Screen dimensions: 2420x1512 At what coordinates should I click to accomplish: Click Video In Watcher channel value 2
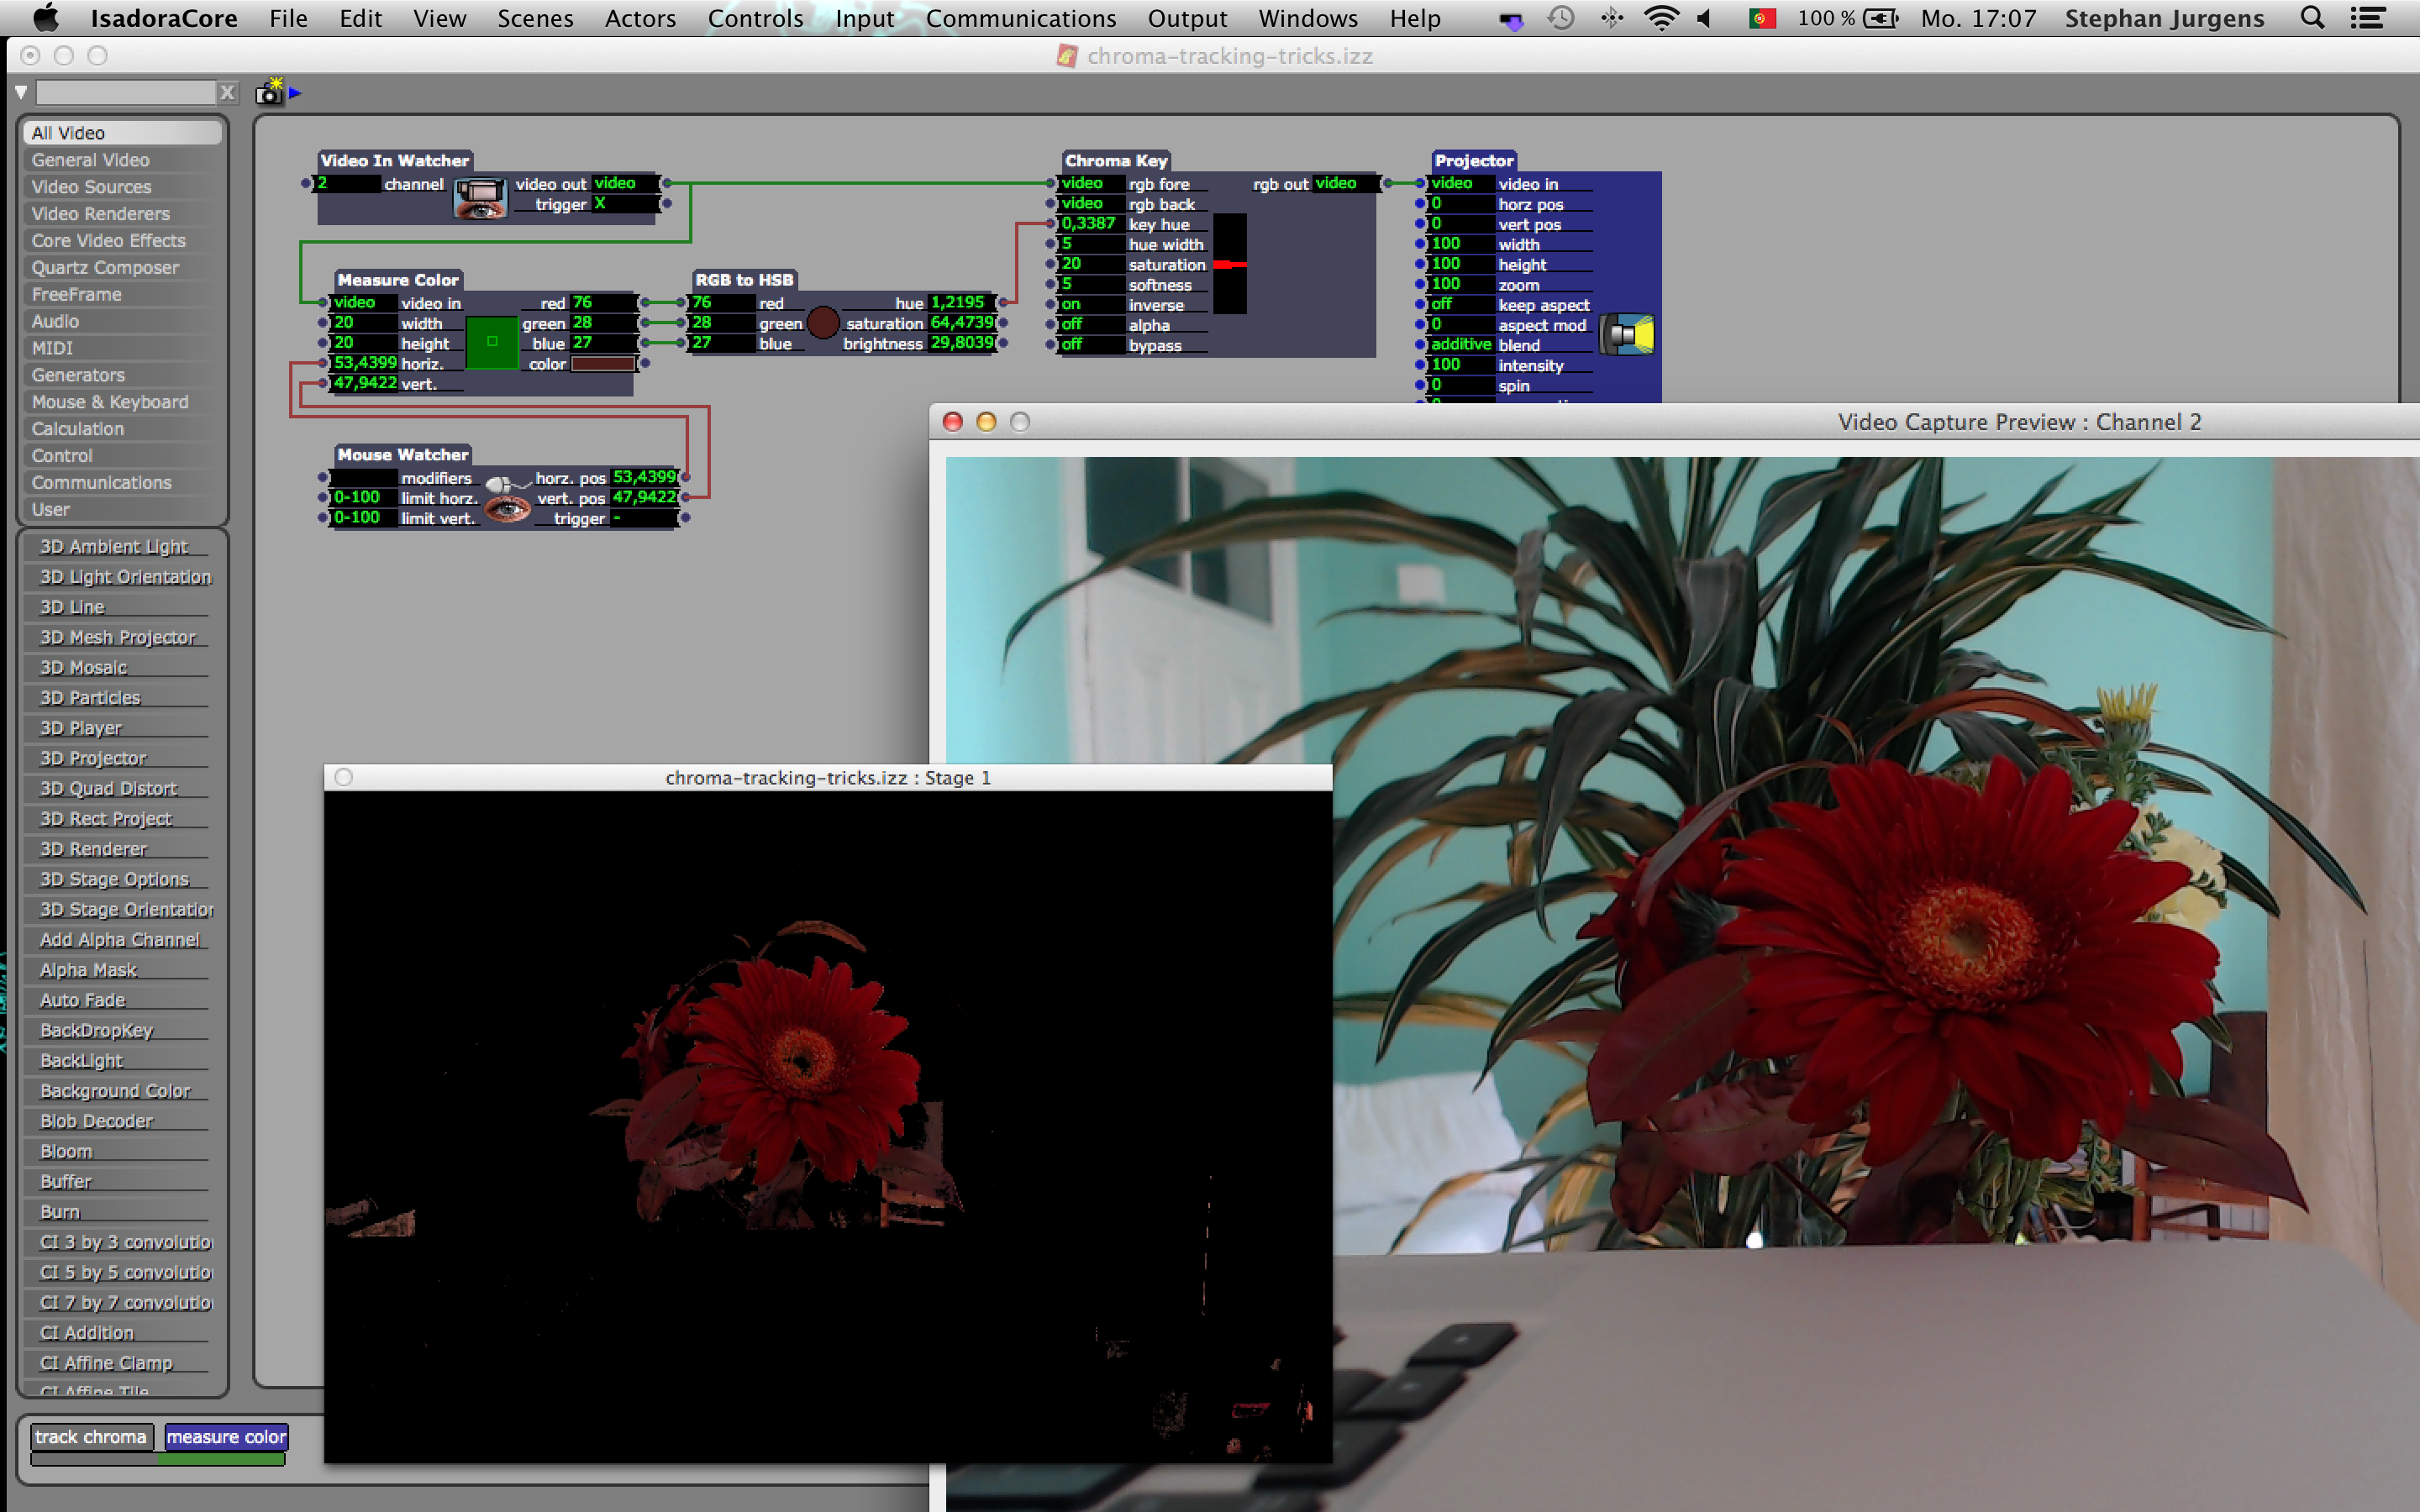point(348,183)
